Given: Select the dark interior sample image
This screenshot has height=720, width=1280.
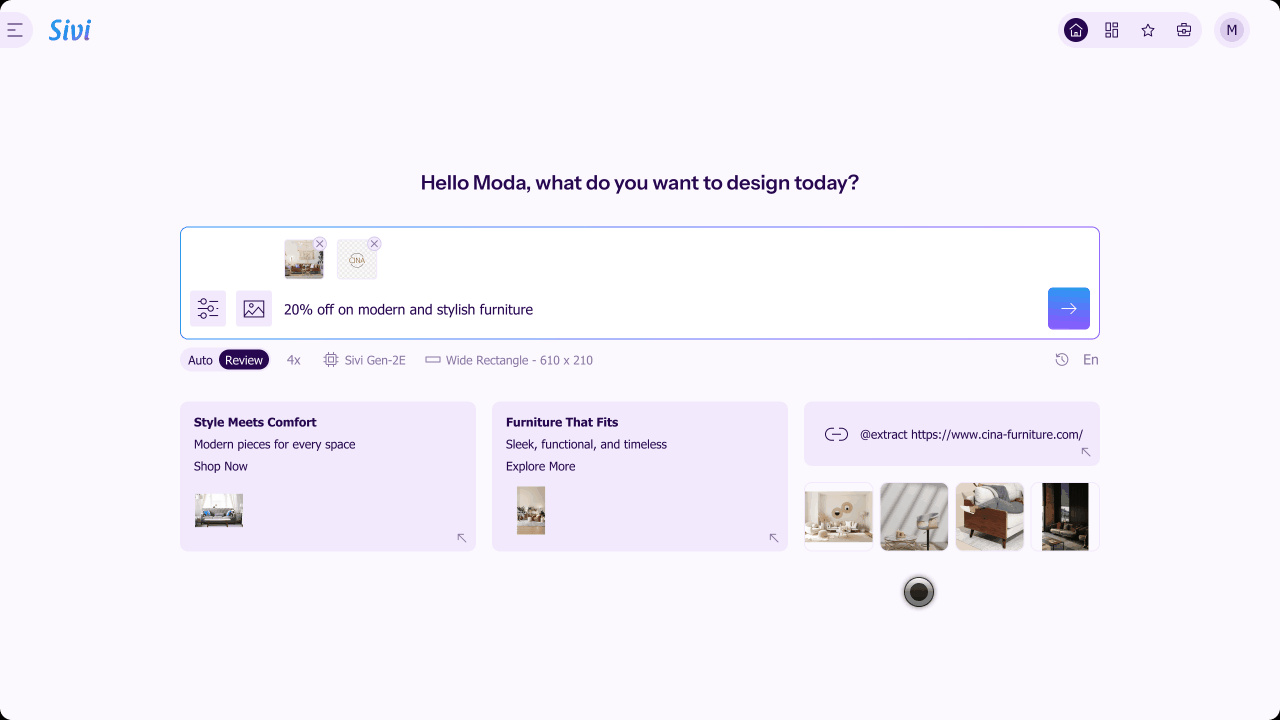Looking at the screenshot, I should tap(1065, 517).
